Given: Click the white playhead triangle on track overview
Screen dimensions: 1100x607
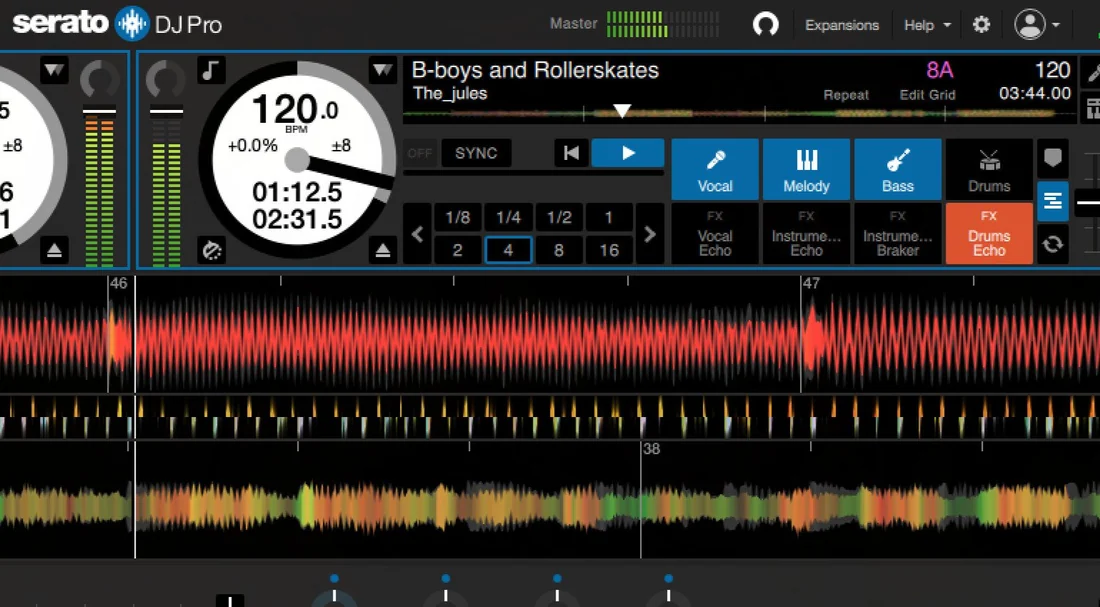Looking at the screenshot, I should pos(622,110).
